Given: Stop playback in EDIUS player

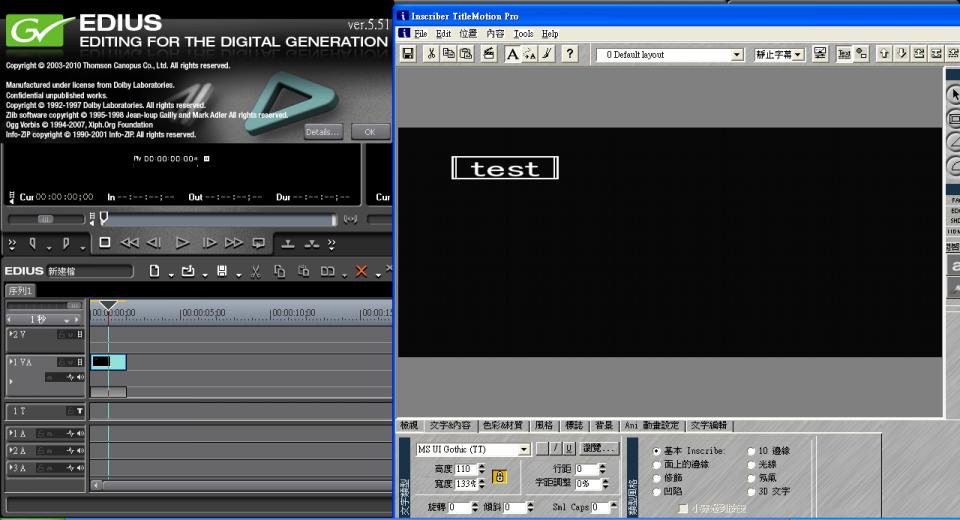Looking at the screenshot, I should (x=105, y=243).
